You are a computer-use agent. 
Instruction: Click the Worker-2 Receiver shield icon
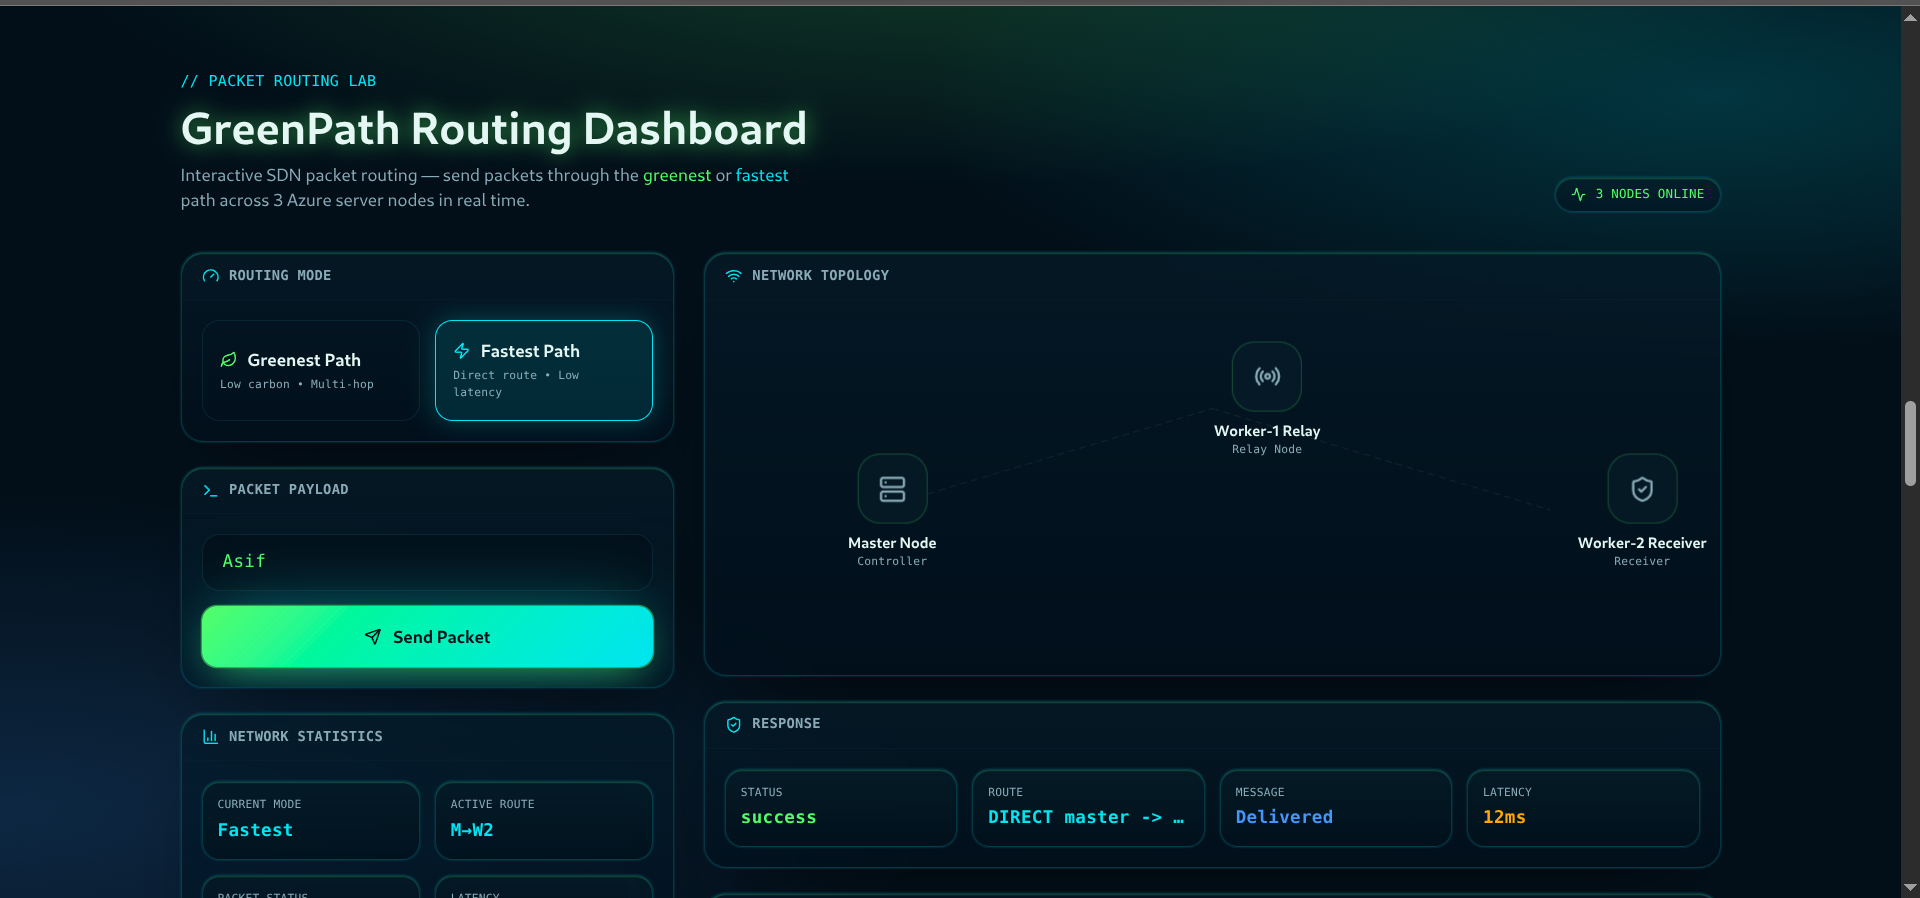[1642, 489]
